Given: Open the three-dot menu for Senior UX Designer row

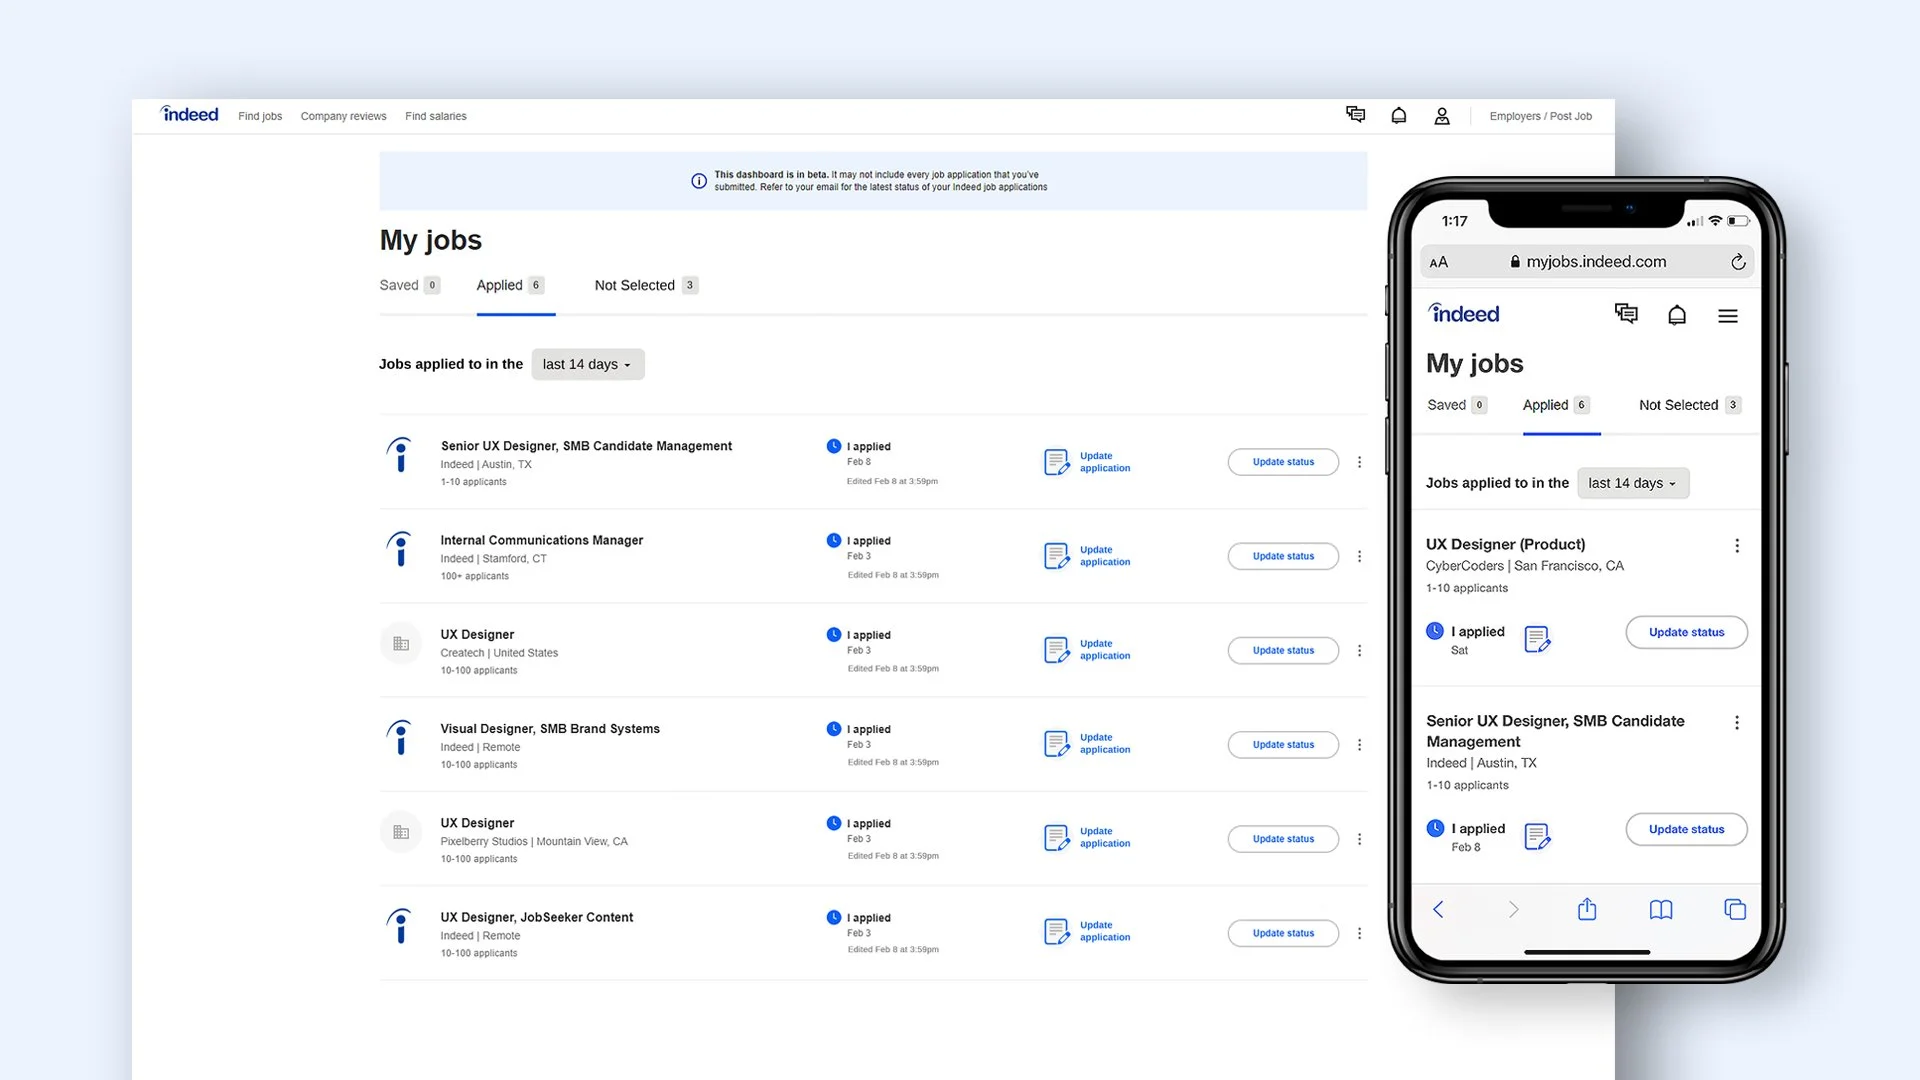Looking at the screenshot, I should [x=1359, y=462].
